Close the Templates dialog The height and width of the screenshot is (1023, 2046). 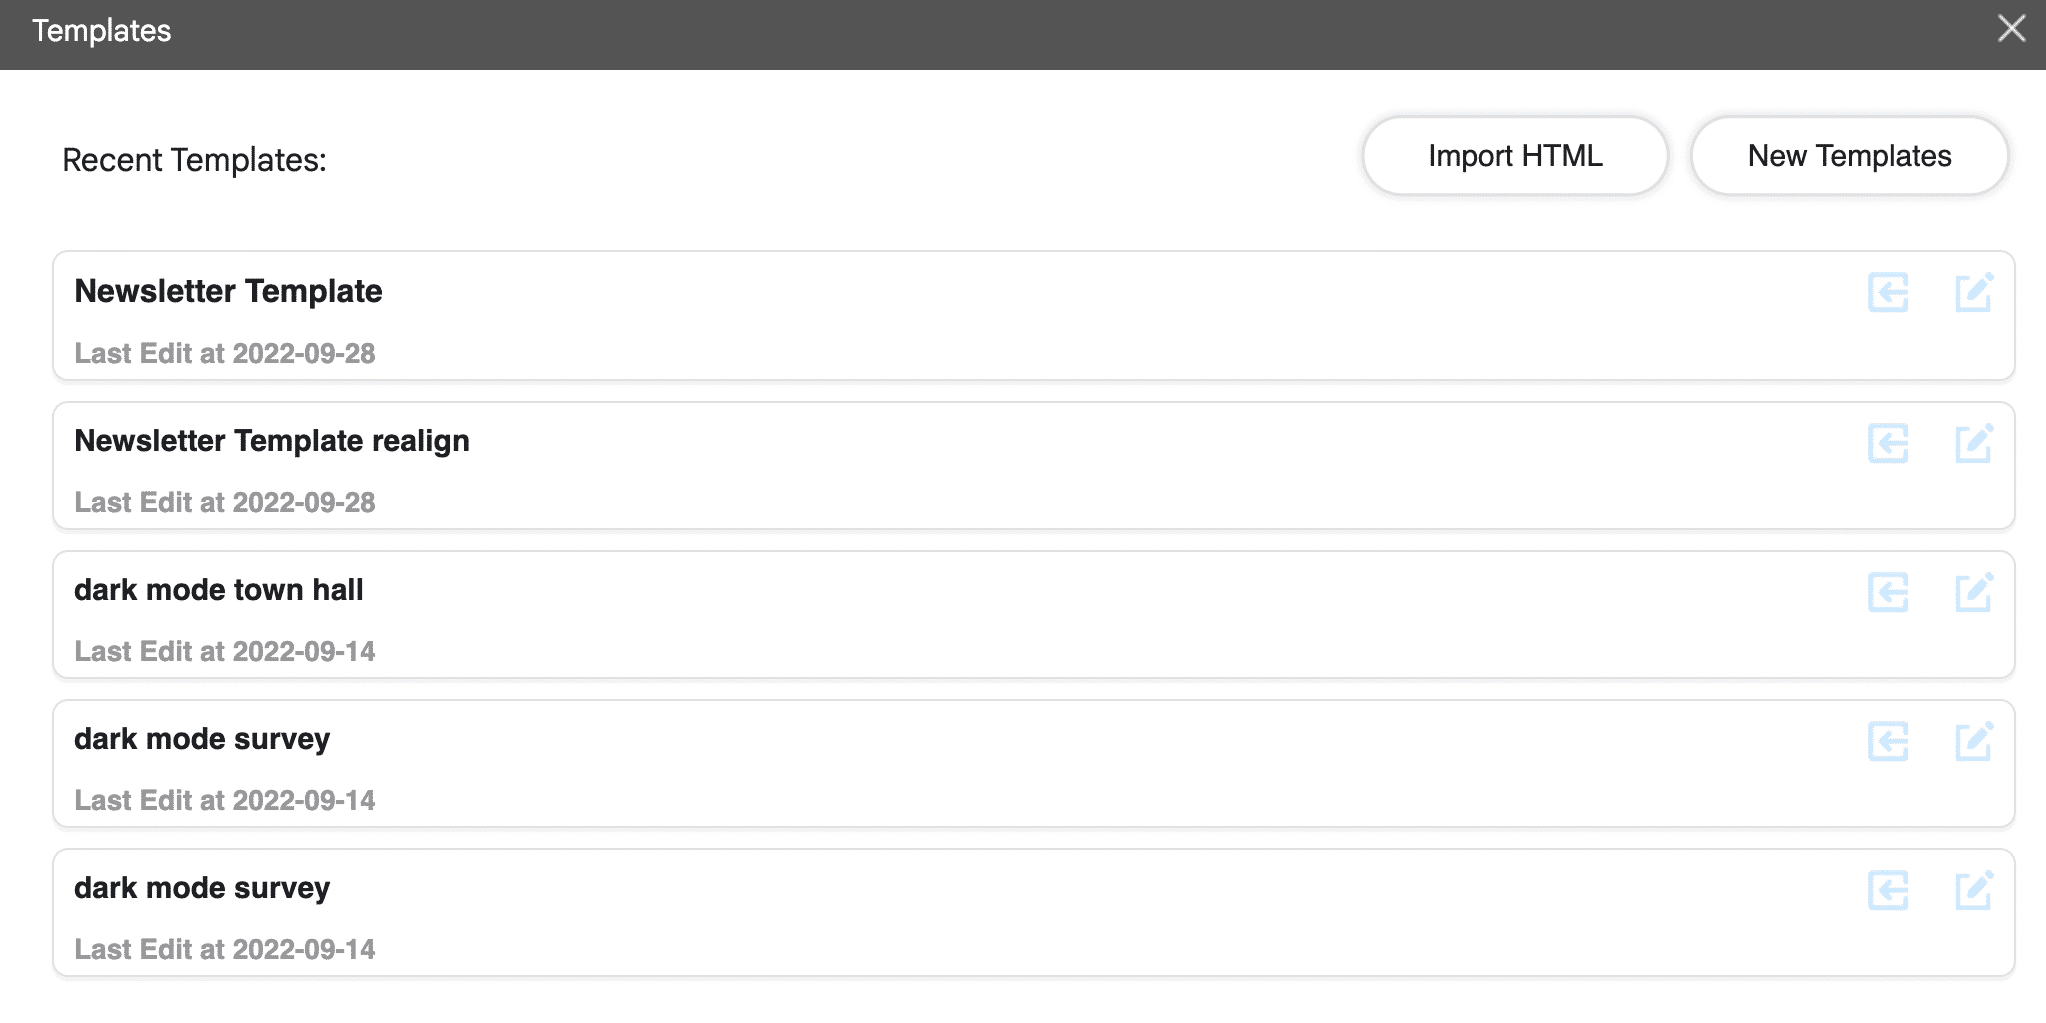coord(2011,29)
